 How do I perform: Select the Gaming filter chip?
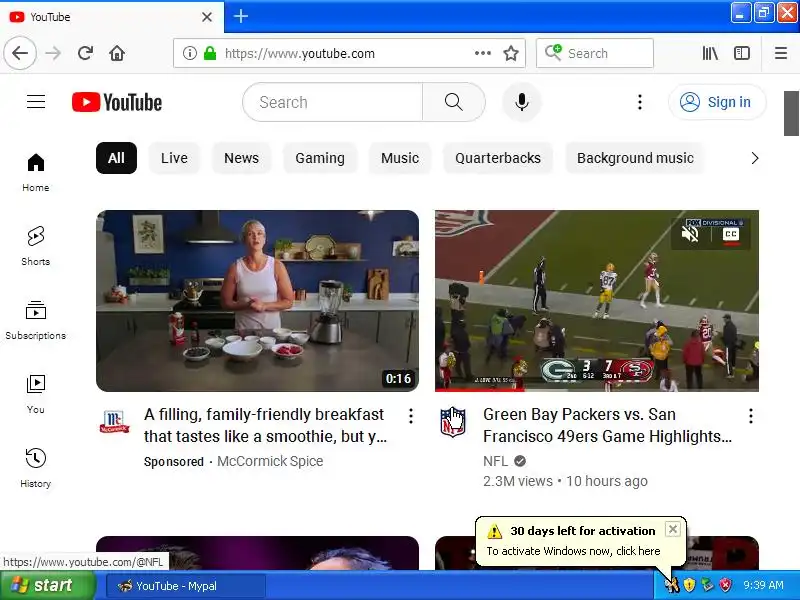coord(320,158)
